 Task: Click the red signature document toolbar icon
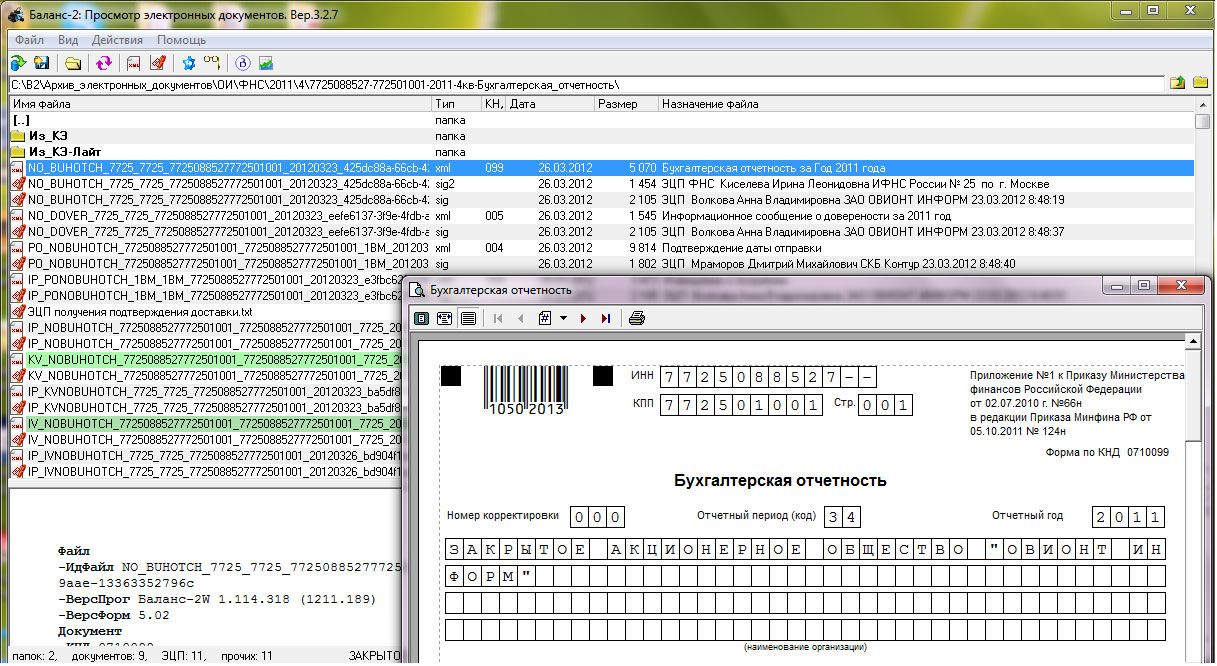[x=157, y=63]
